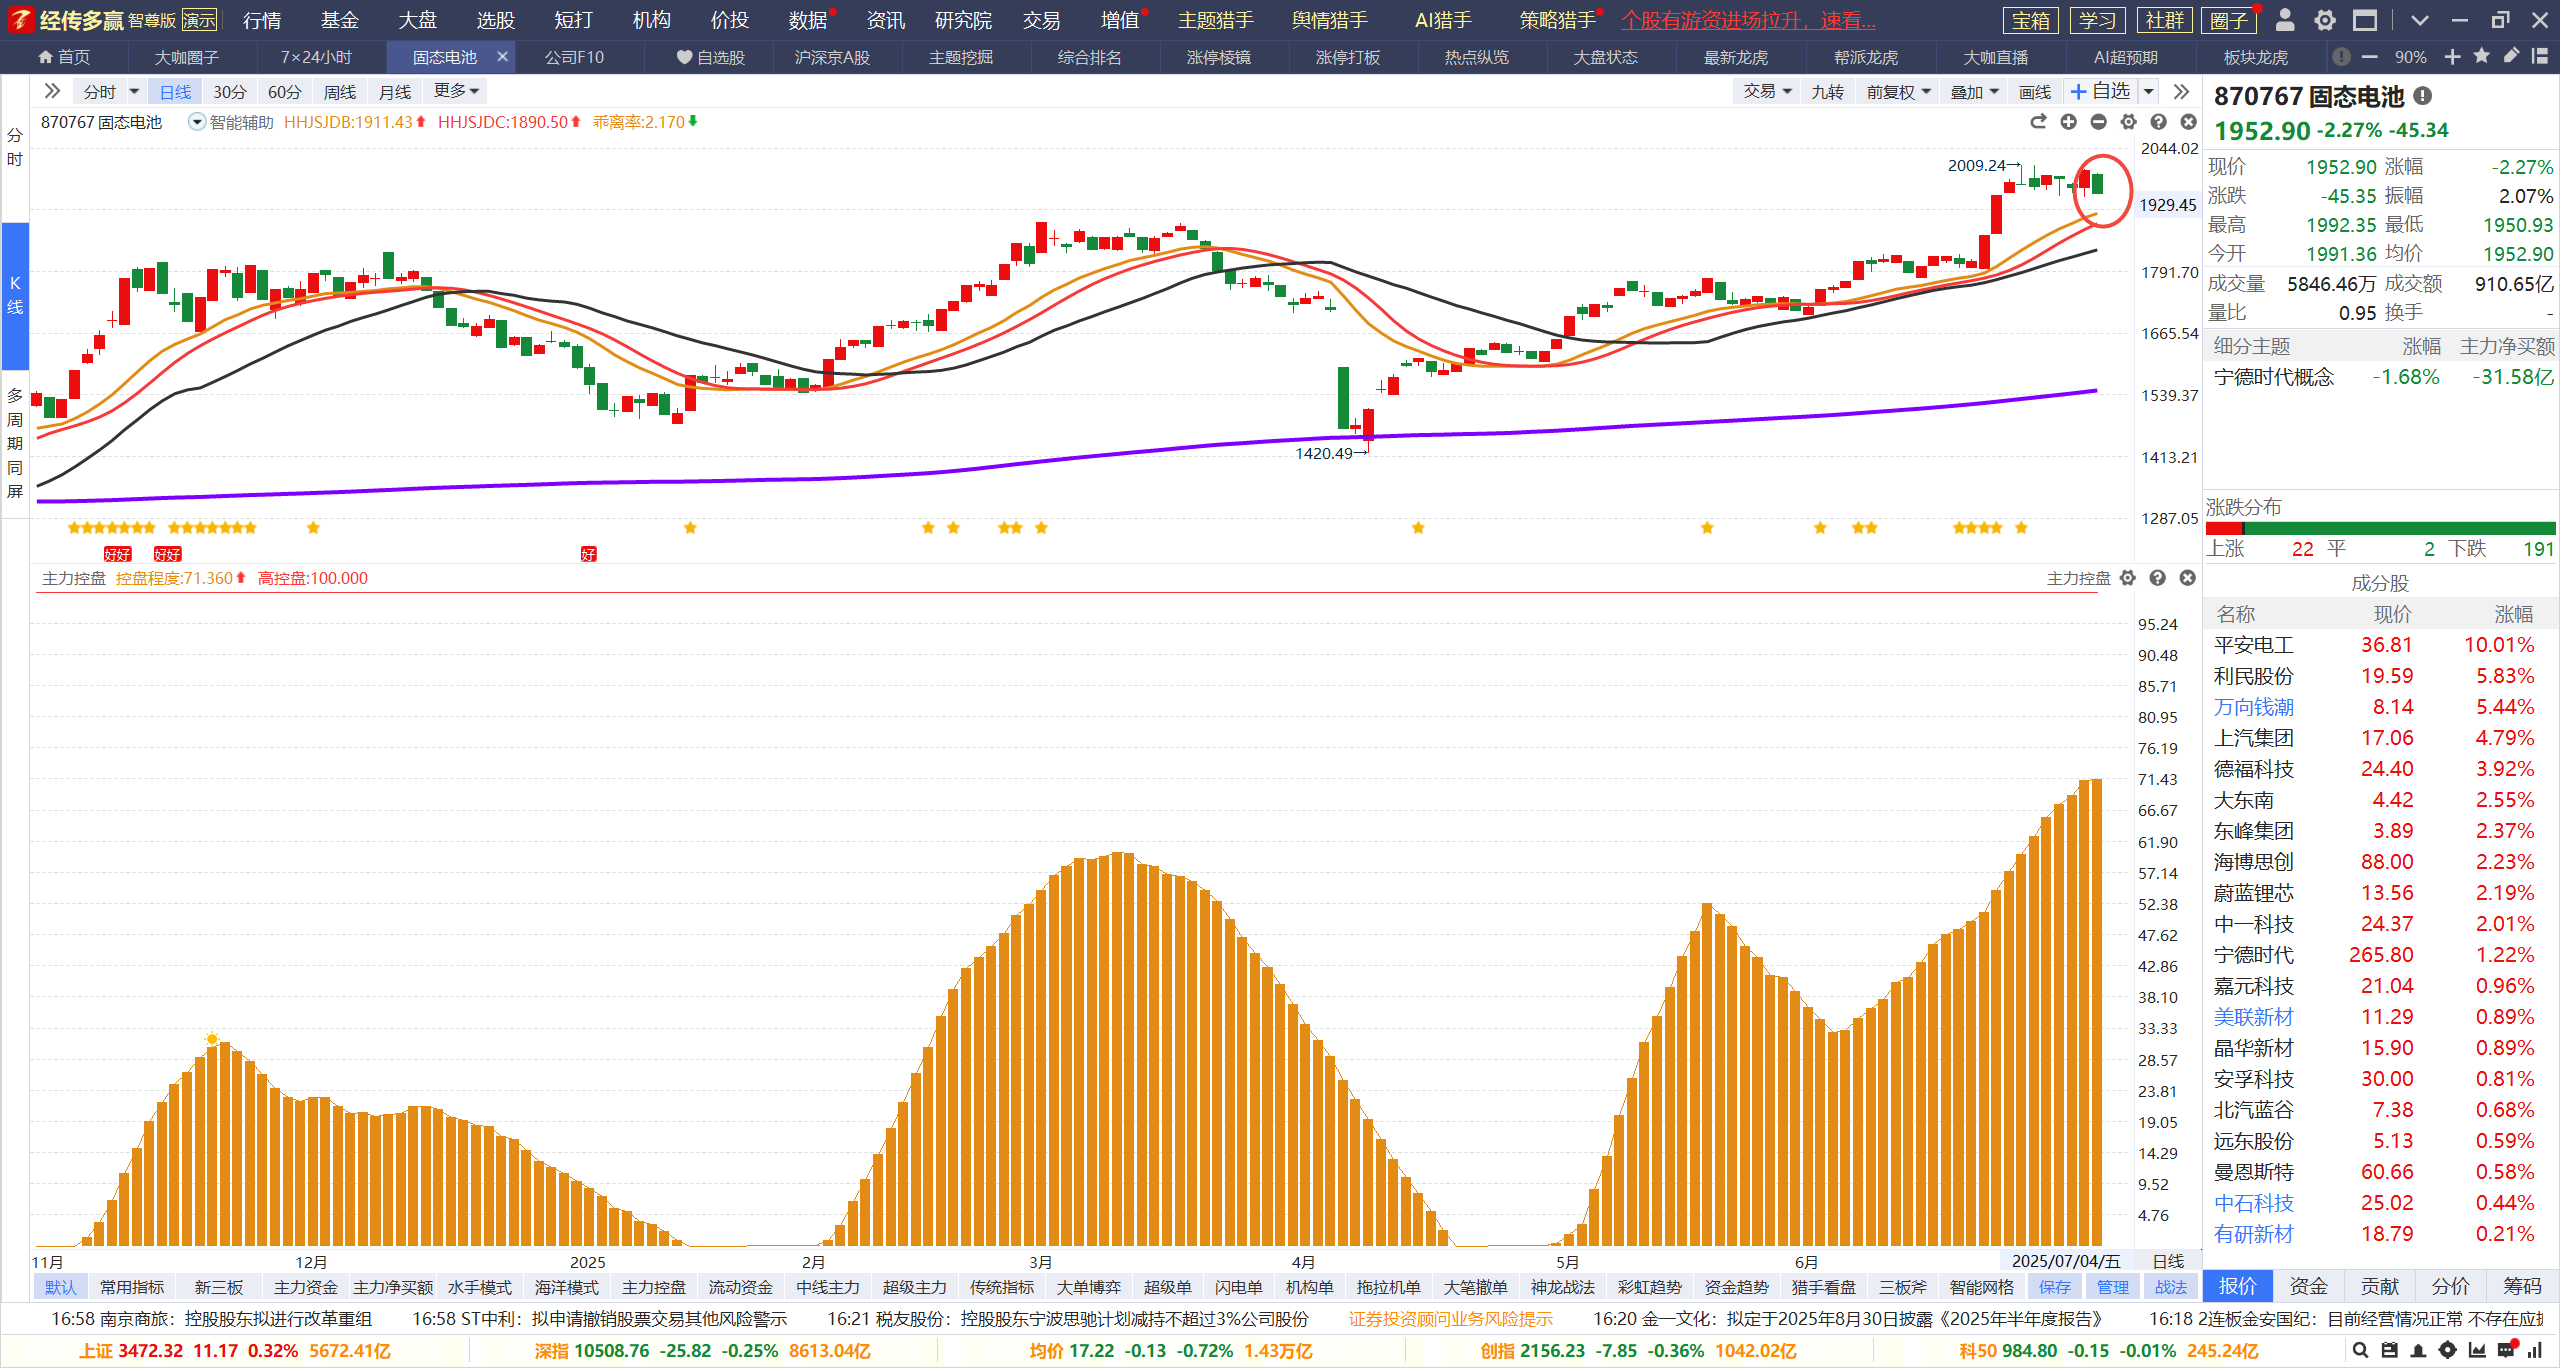The width and height of the screenshot is (2560, 1368).
Task: Open the 研究院 menu
Action: coord(963,20)
